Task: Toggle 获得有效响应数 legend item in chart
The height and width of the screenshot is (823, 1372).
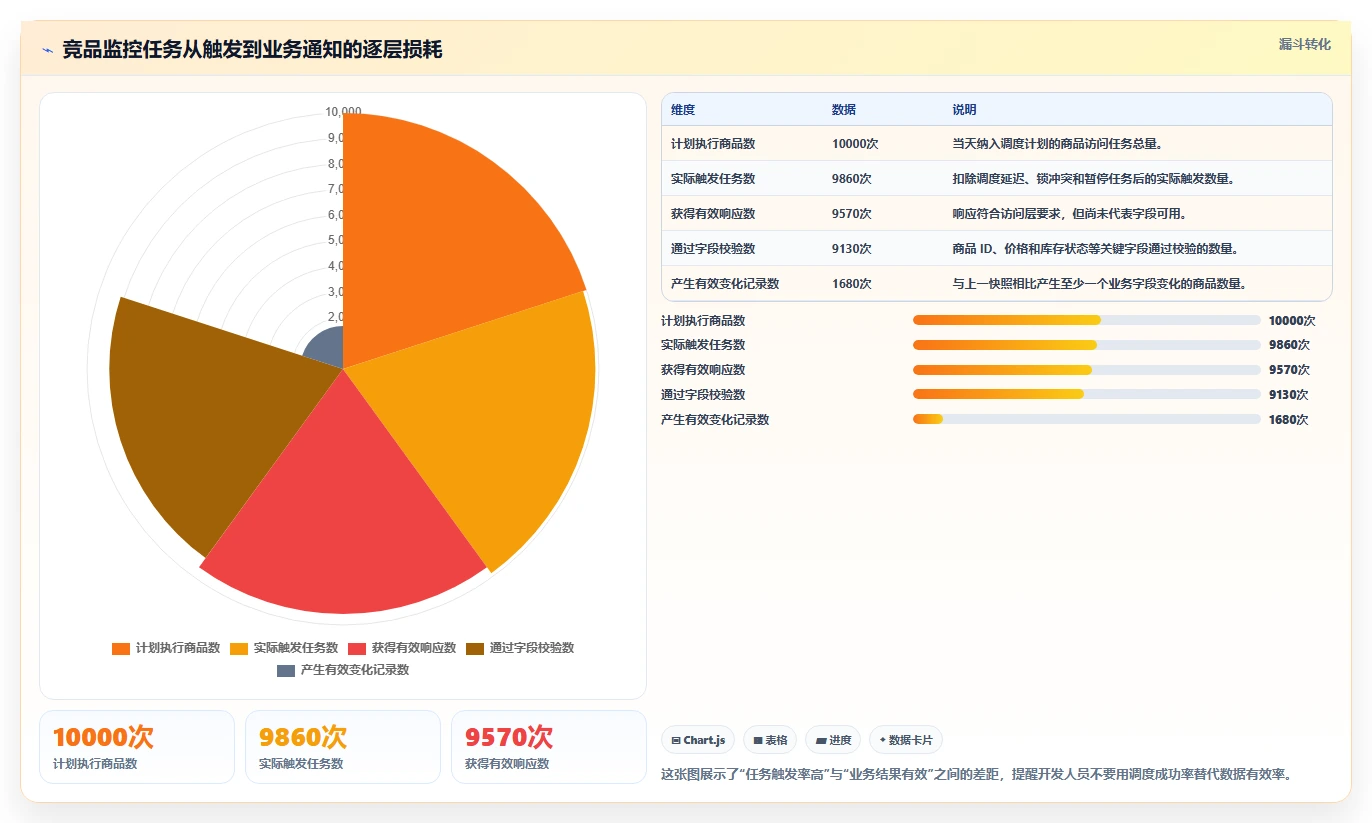Action: tap(402, 648)
